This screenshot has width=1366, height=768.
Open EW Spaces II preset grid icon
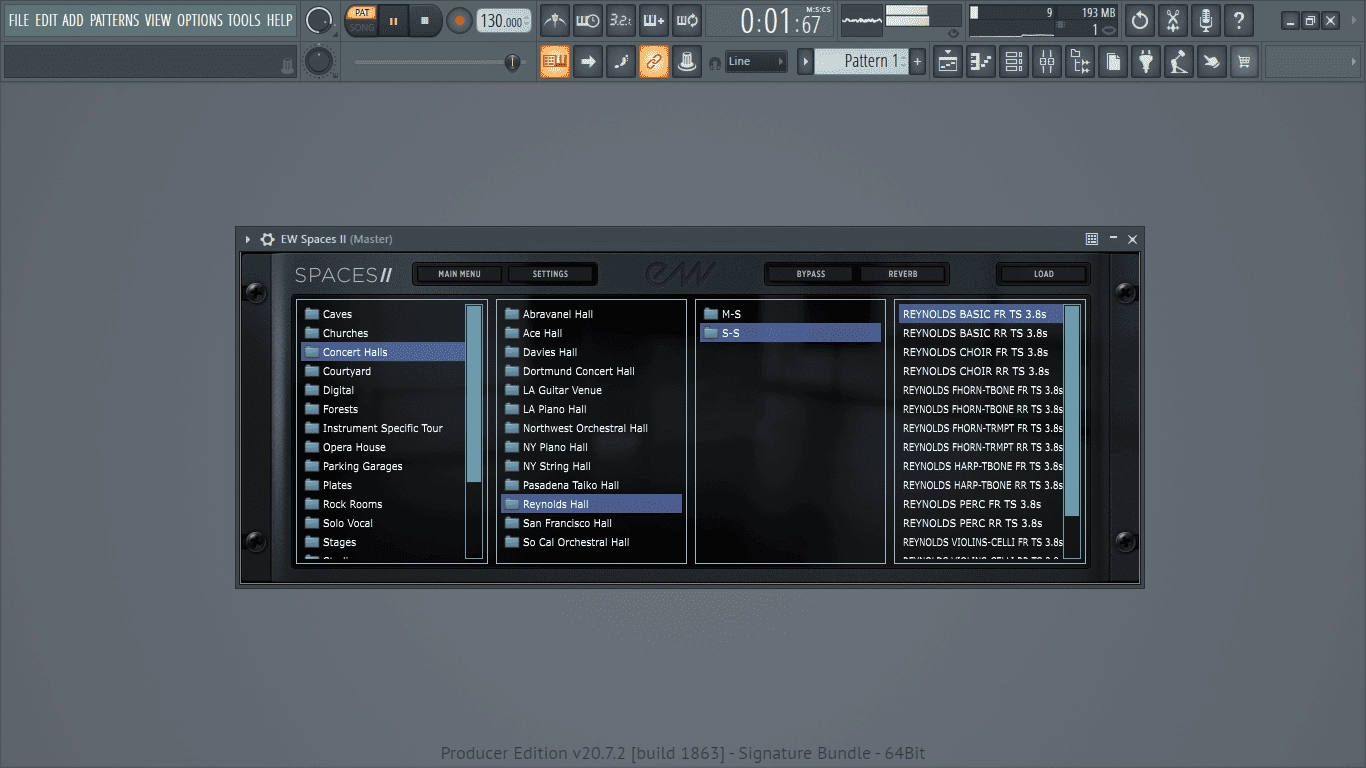click(x=1092, y=239)
